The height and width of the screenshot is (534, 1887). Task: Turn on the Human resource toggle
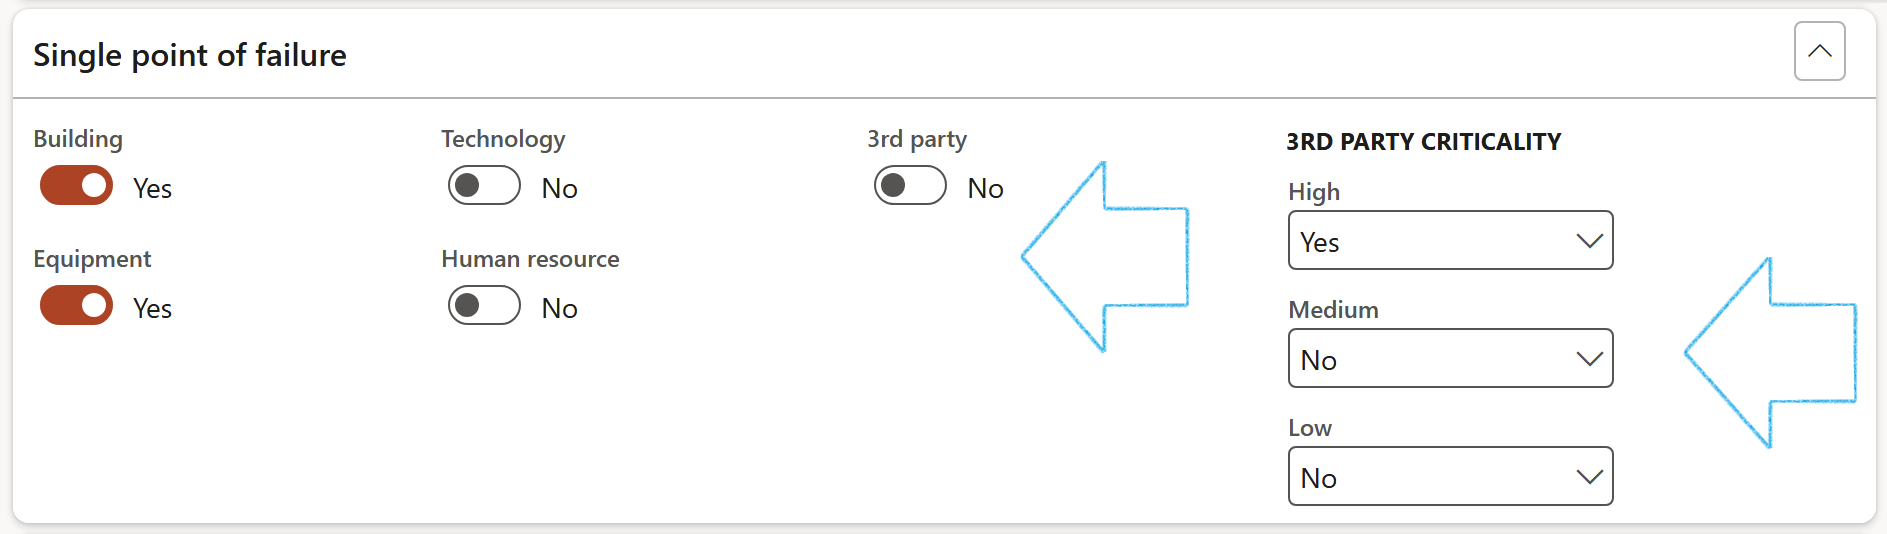coord(484,306)
